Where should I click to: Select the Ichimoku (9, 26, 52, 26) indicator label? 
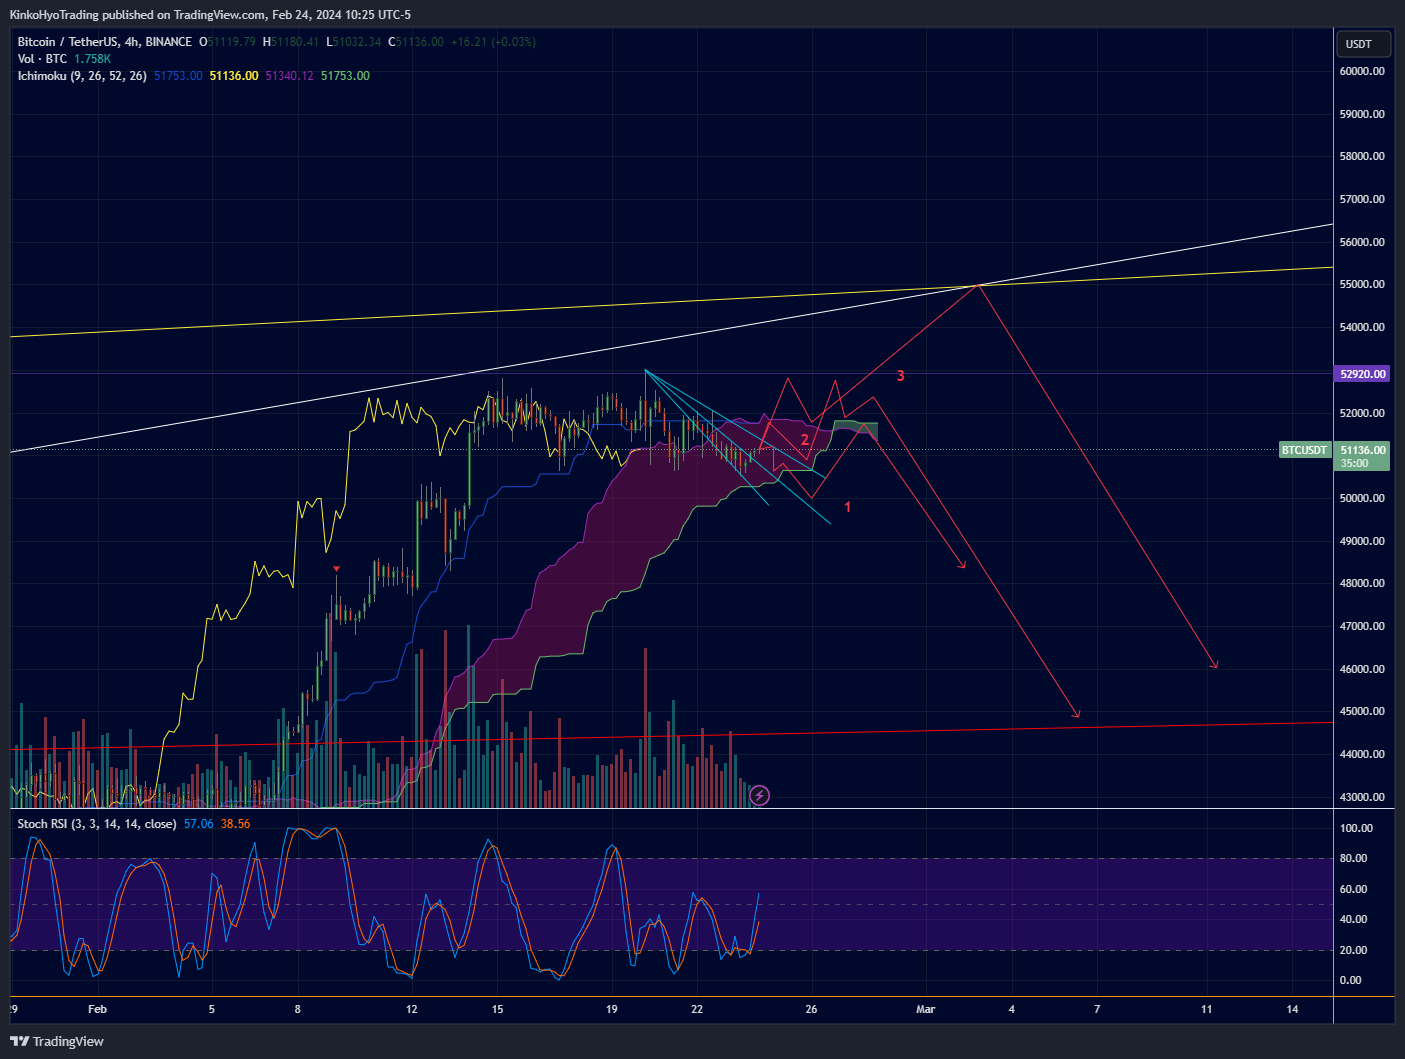pos(82,76)
